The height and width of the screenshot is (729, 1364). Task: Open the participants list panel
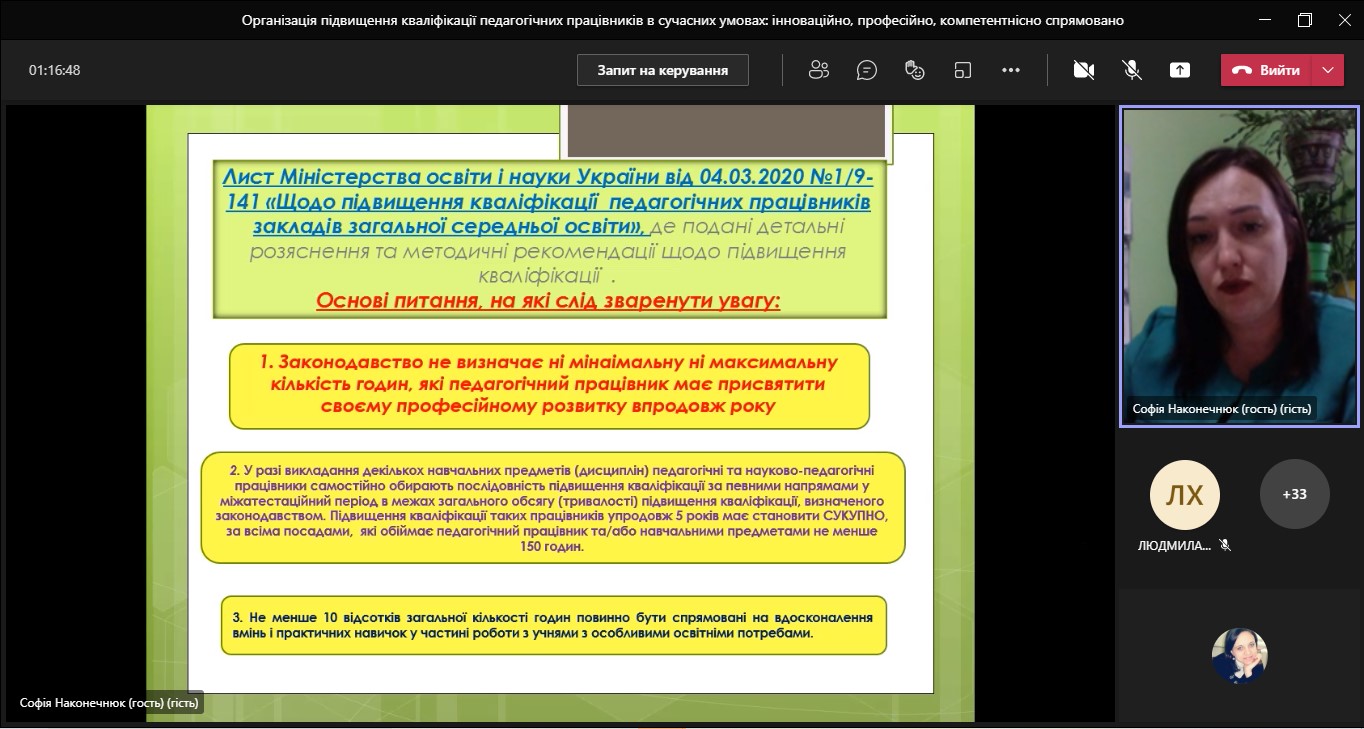tap(819, 70)
